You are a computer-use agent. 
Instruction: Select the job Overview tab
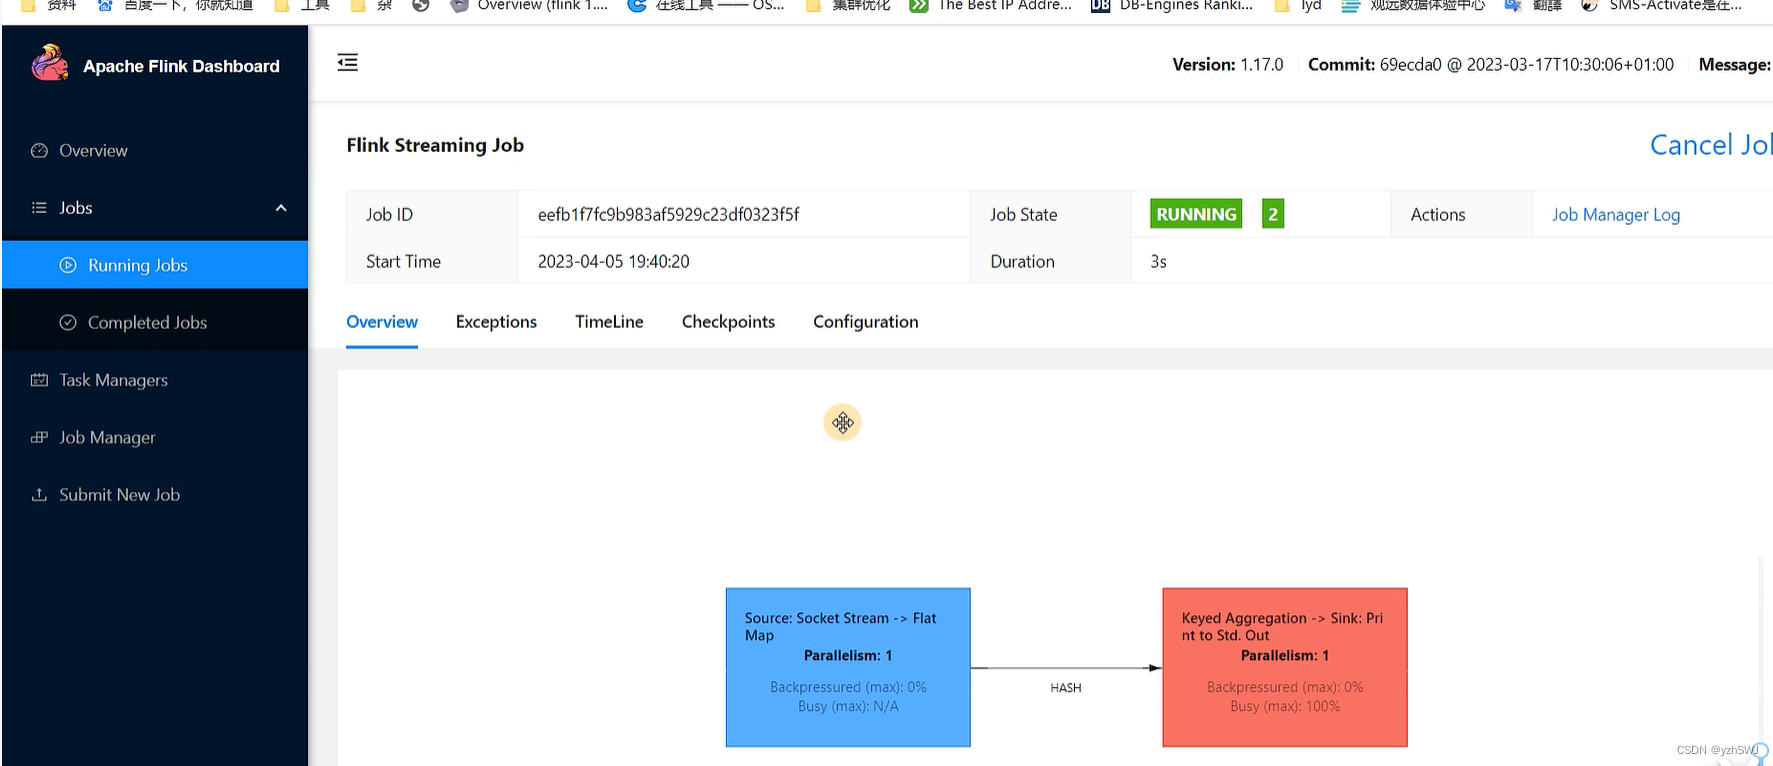[382, 322]
